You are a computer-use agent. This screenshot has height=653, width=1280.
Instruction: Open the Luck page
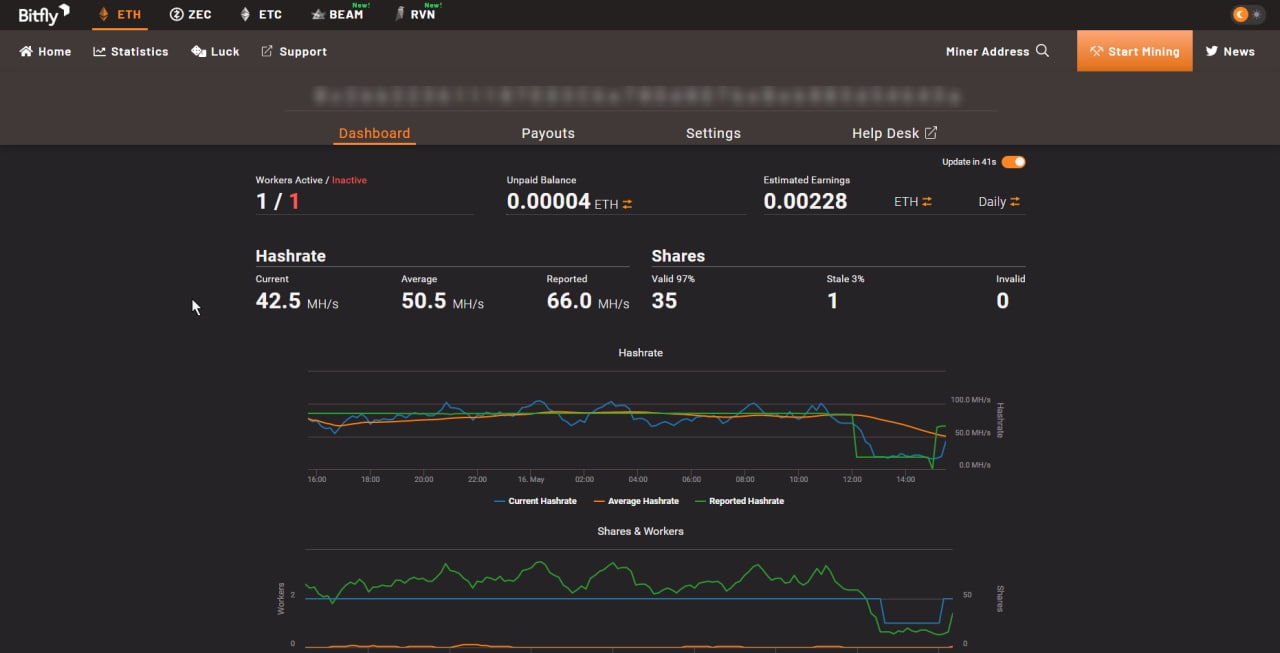[215, 51]
